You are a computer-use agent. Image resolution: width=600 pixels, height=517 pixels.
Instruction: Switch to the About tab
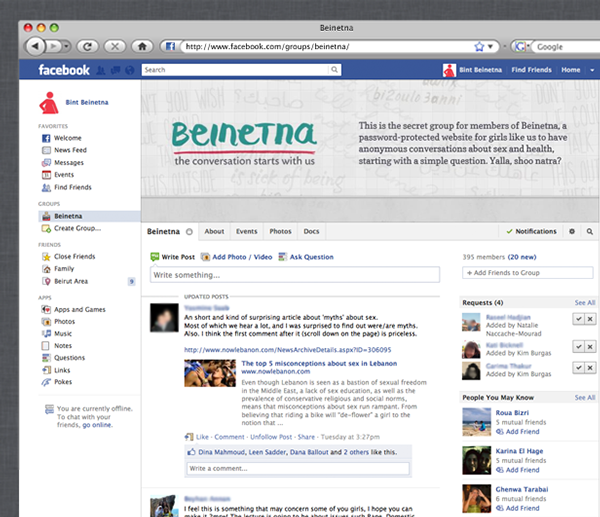coord(214,231)
